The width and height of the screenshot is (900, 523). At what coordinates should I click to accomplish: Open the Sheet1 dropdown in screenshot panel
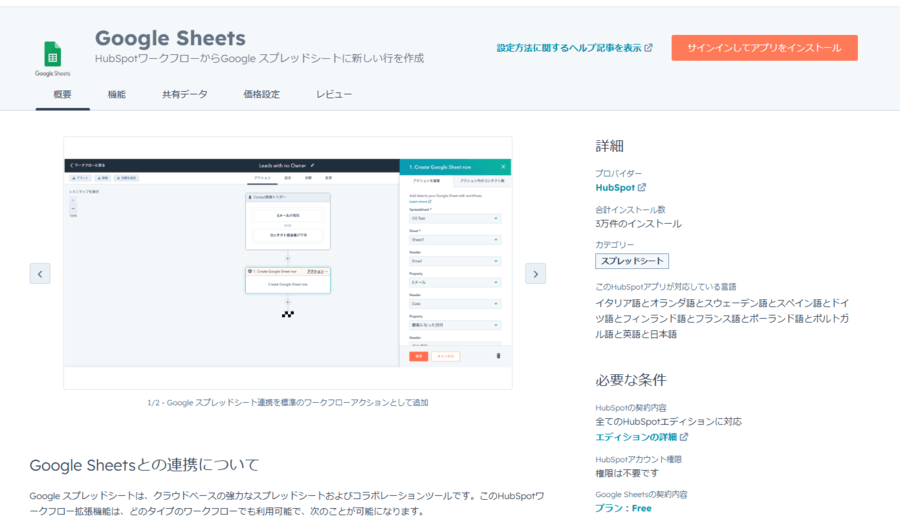[x=455, y=240]
